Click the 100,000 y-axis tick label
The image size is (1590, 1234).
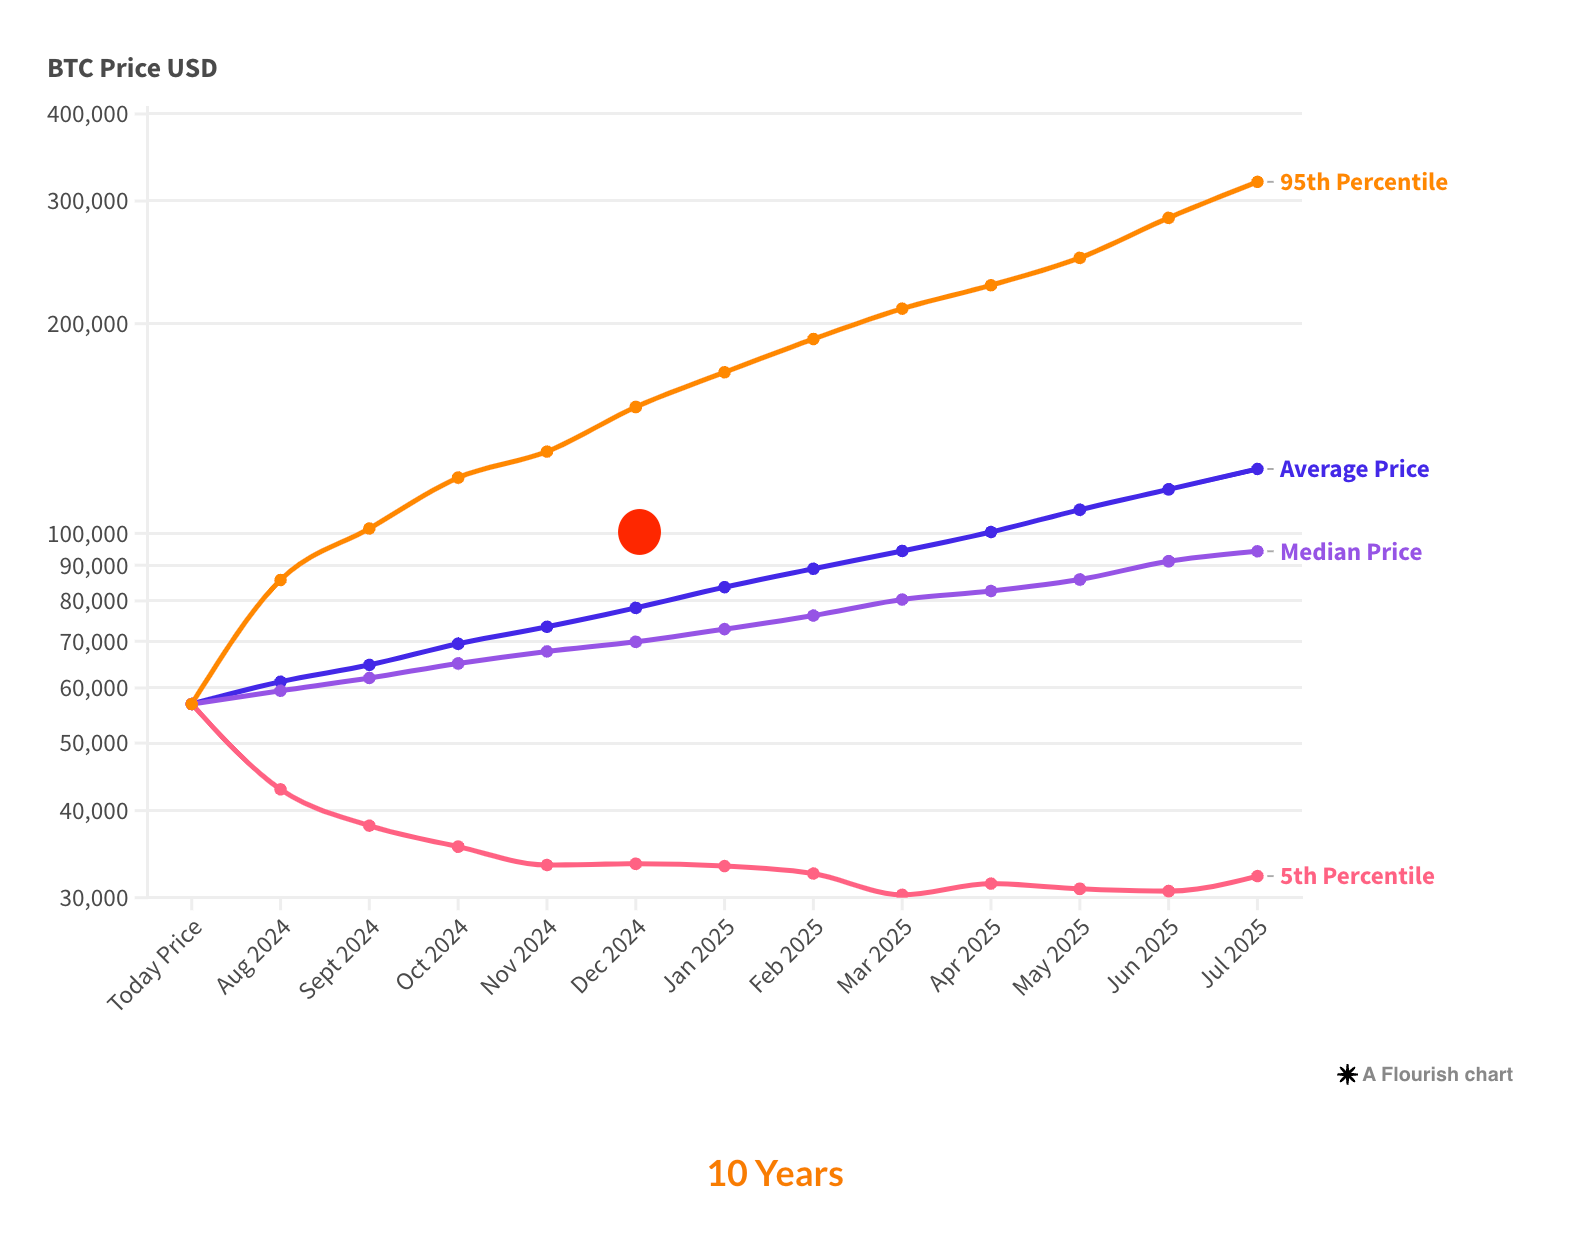coord(88,534)
